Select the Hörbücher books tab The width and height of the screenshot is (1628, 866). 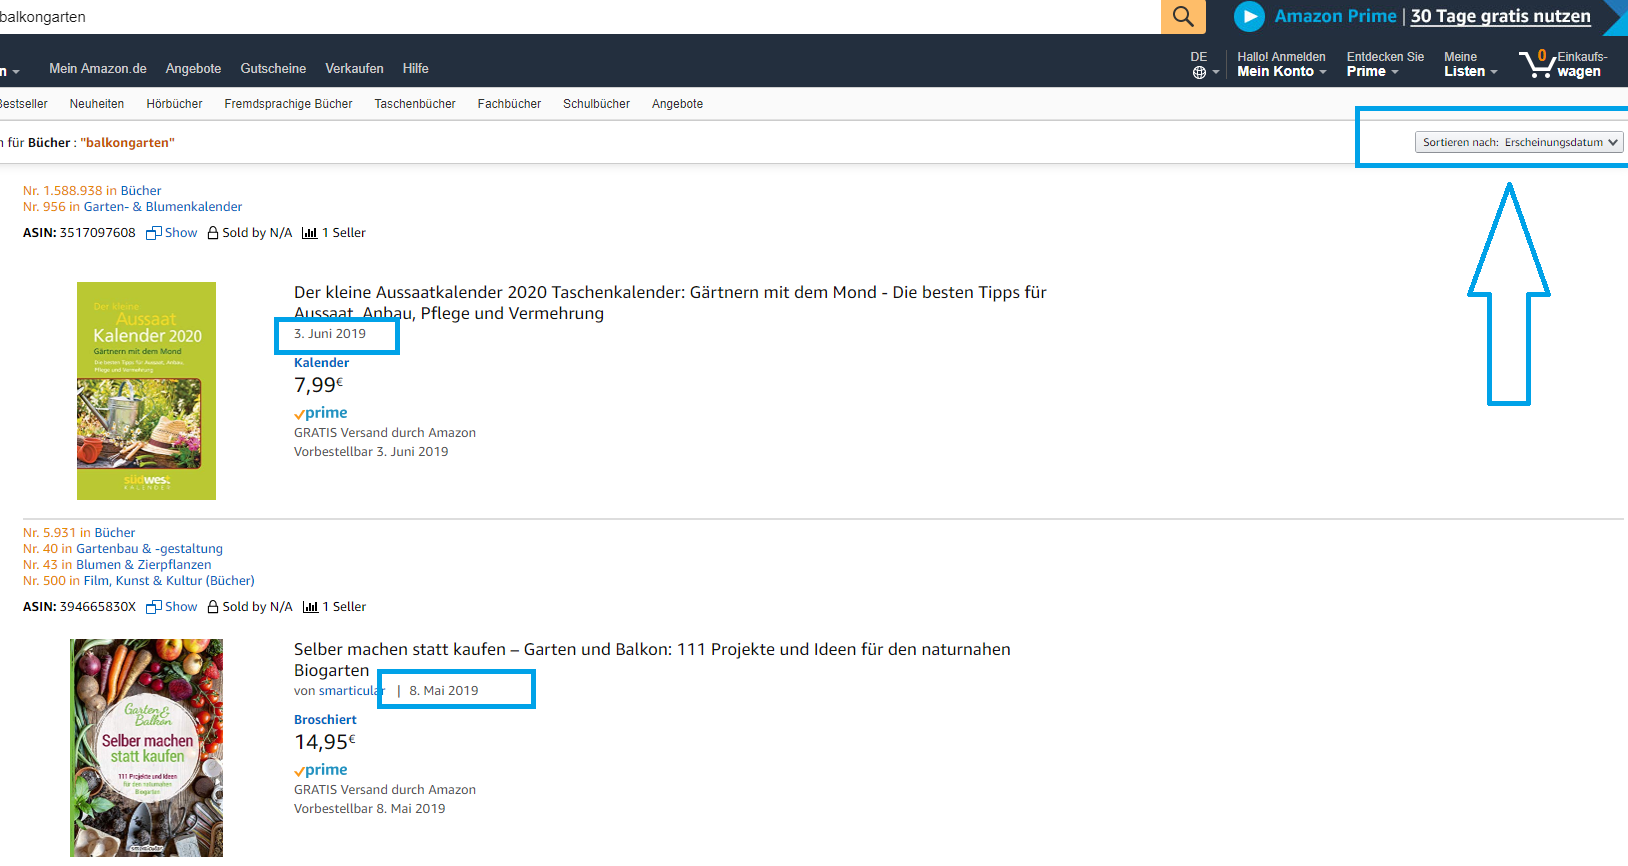pos(174,103)
